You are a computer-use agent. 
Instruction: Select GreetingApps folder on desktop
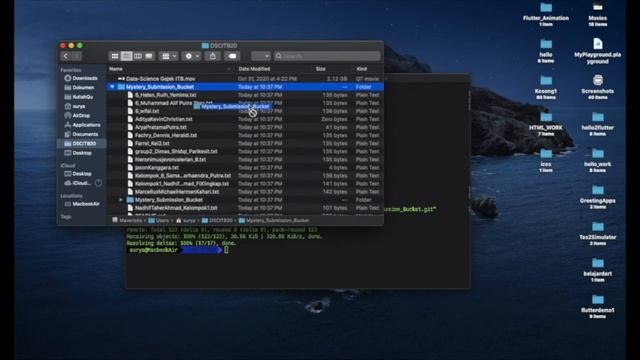point(598,197)
